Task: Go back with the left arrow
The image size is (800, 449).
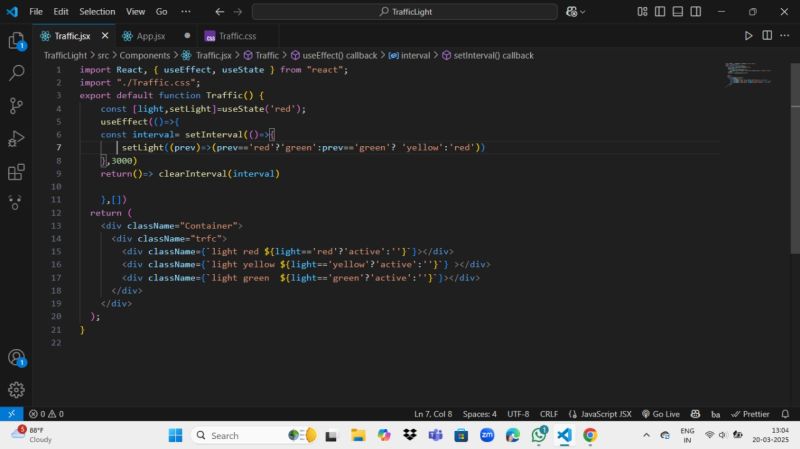Action: 220,12
